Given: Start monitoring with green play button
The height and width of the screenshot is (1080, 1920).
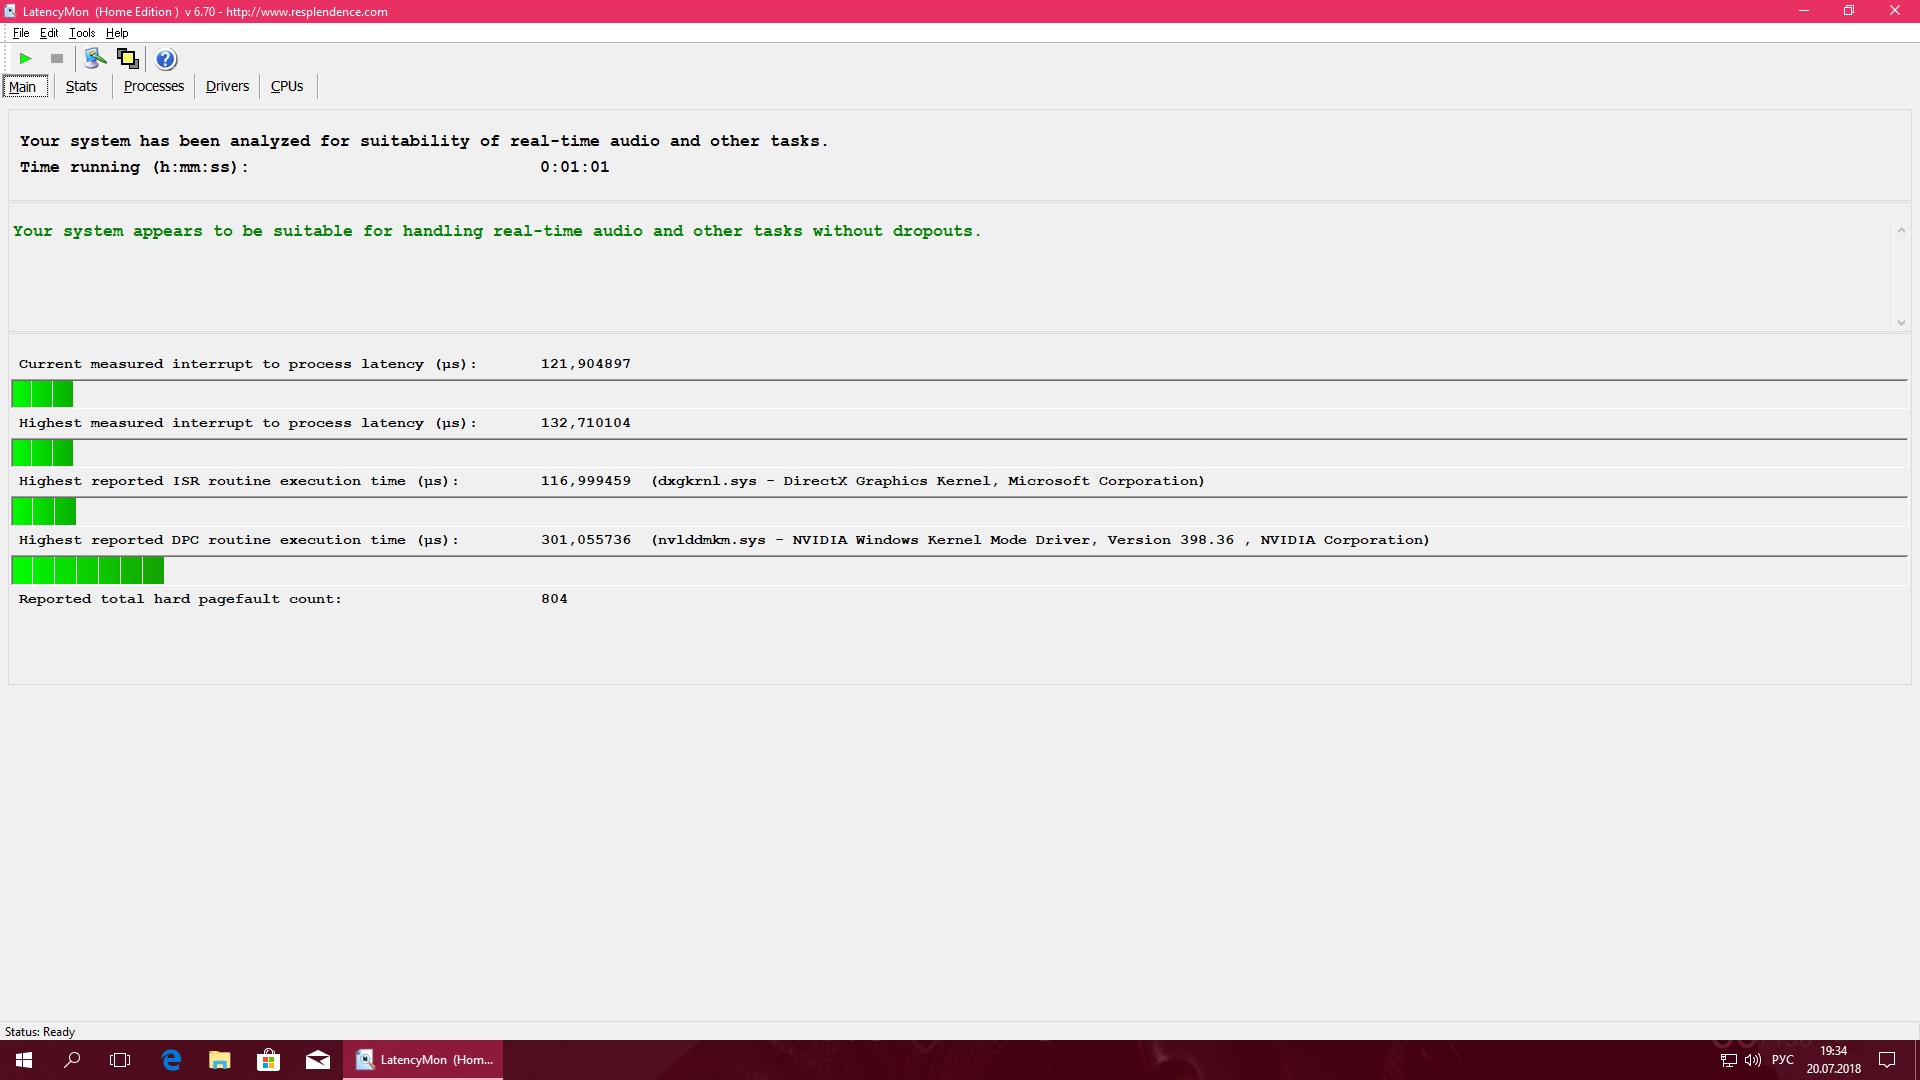Looking at the screenshot, I should click(x=26, y=59).
